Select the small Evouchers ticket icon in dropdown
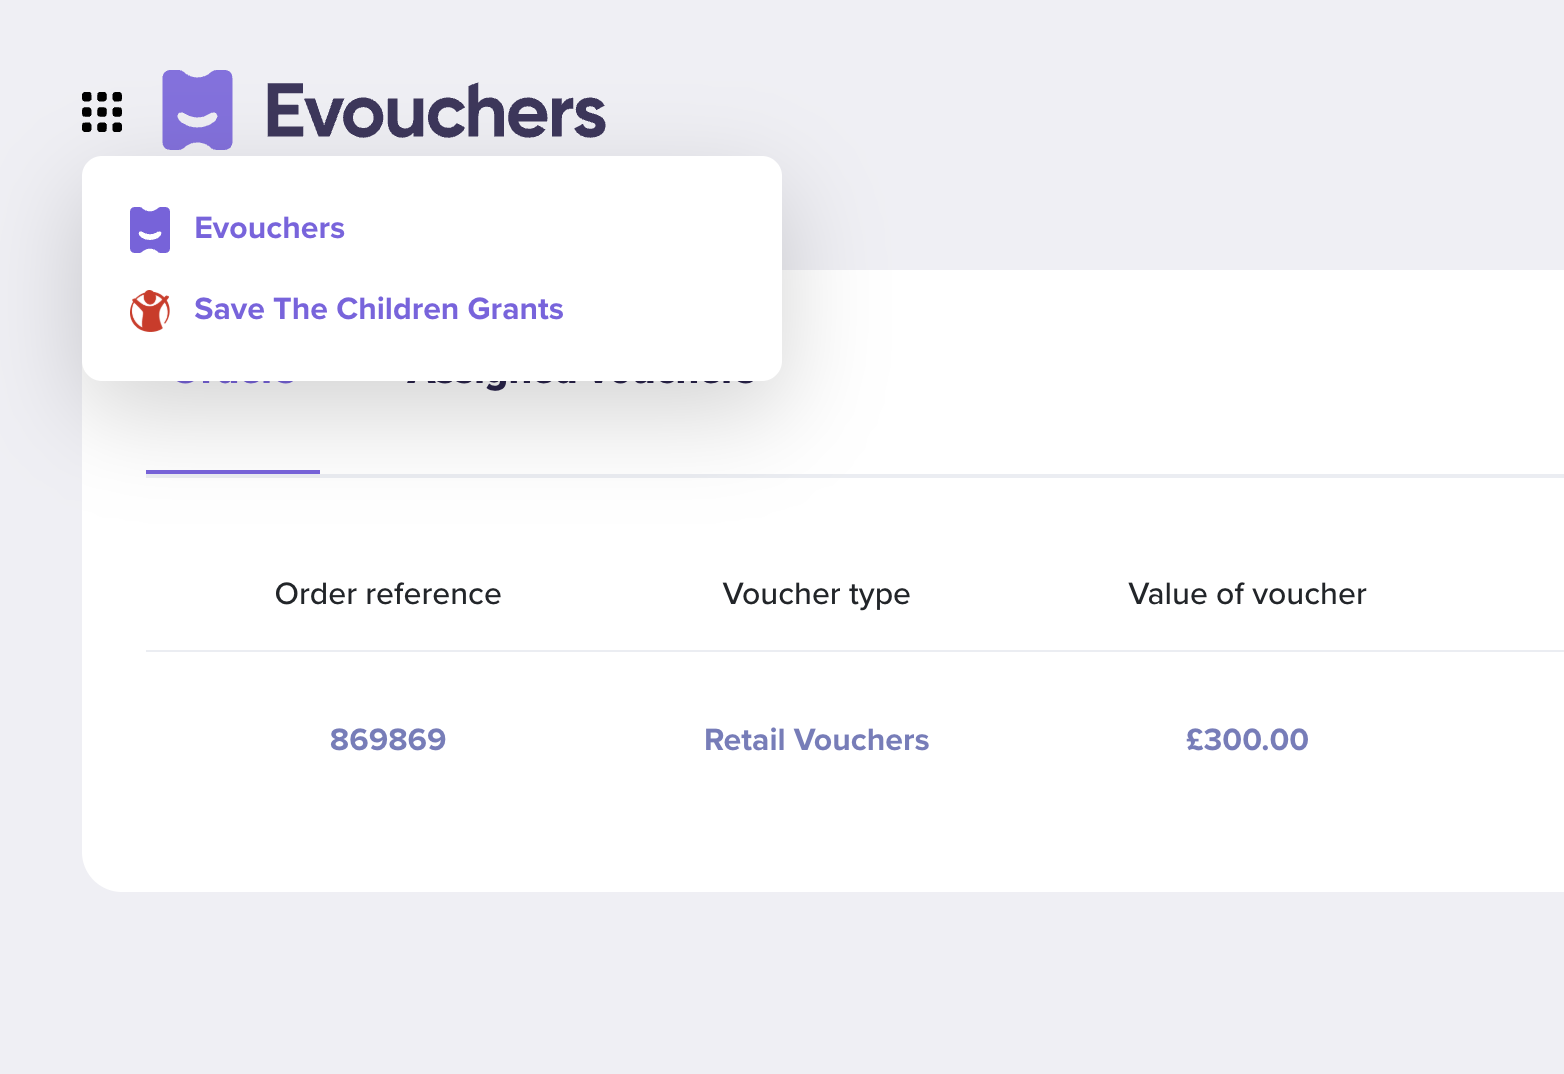This screenshot has width=1564, height=1074. [x=150, y=230]
